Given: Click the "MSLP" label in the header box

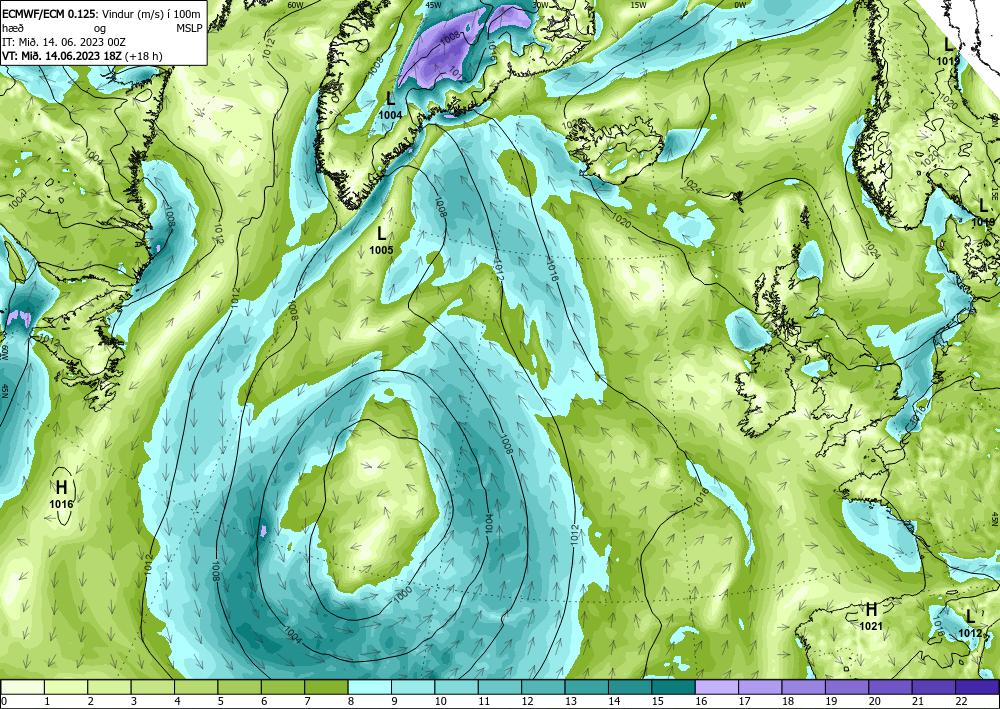Looking at the screenshot, I should pyautogui.click(x=188, y=29).
